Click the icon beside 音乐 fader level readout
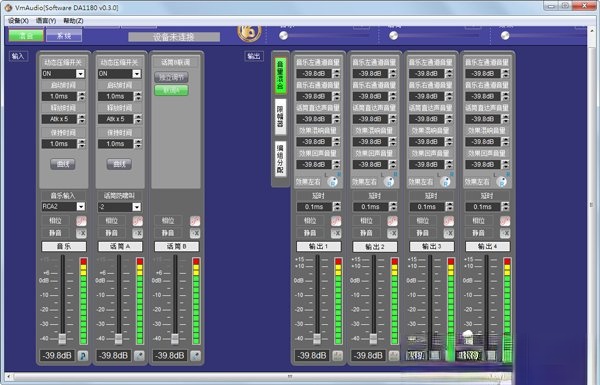The width and height of the screenshot is (600, 385). tap(83, 356)
